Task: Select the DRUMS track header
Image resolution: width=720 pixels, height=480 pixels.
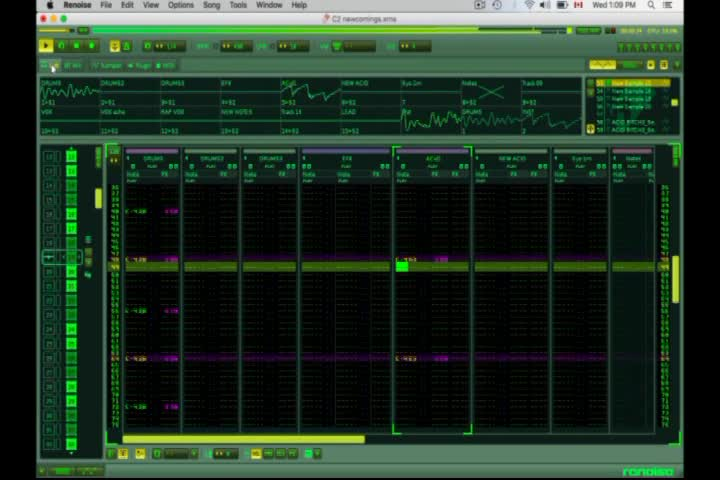Action: tap(153, 158)
